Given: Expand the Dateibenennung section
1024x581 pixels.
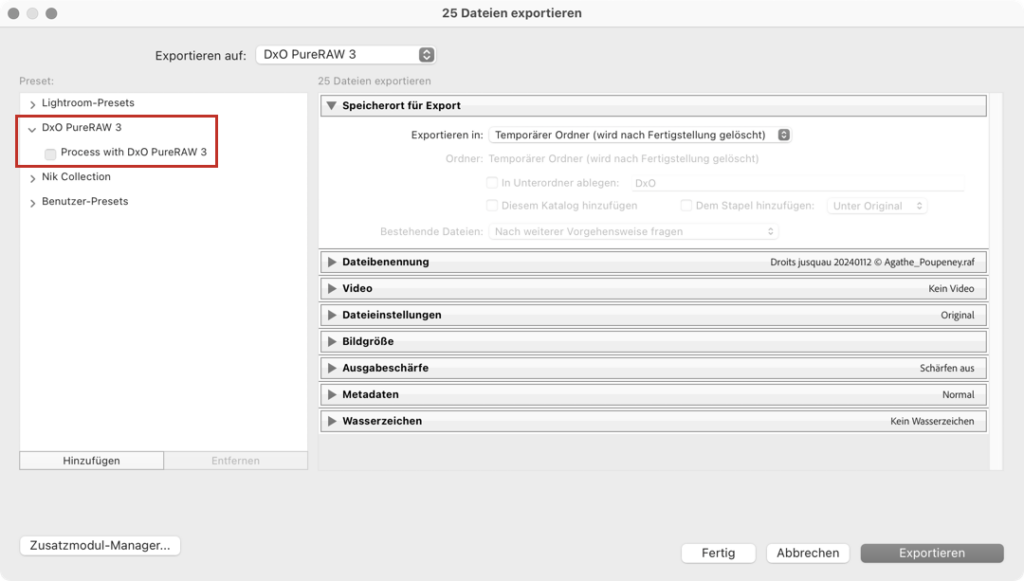Looking at the screenshot, I should pos(332,262).
